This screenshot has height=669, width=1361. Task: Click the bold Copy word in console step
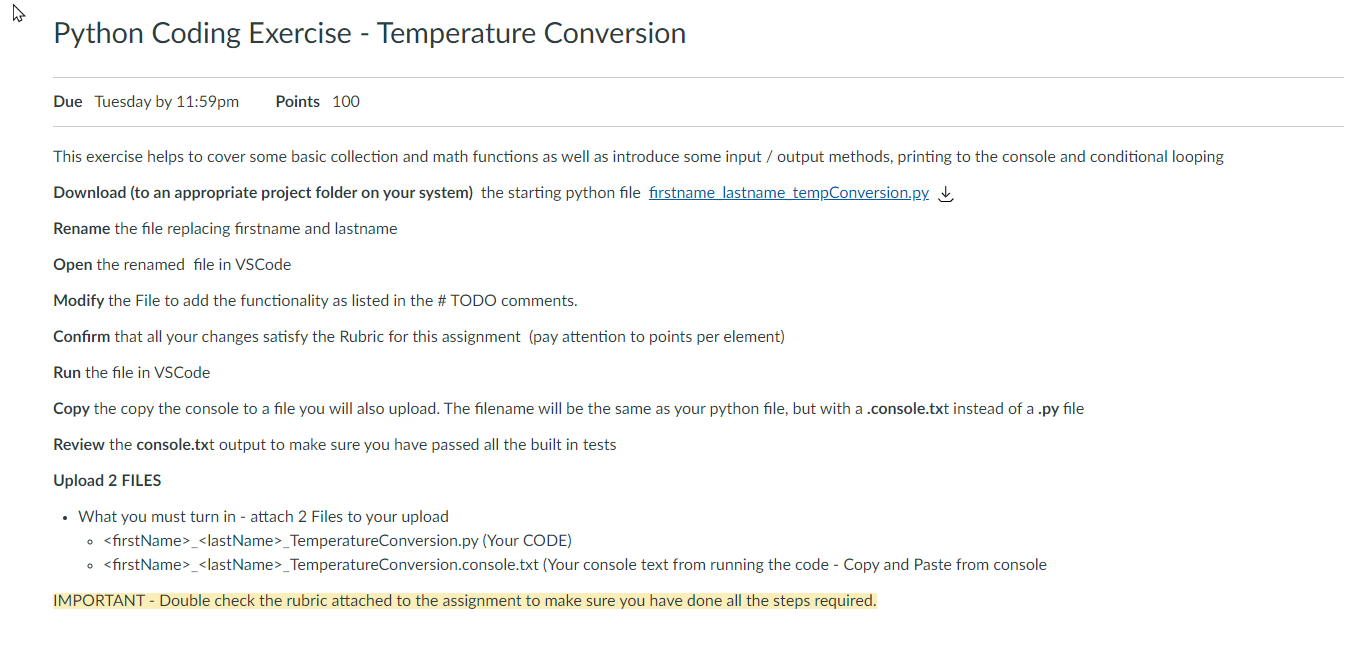tap(71, 409)
